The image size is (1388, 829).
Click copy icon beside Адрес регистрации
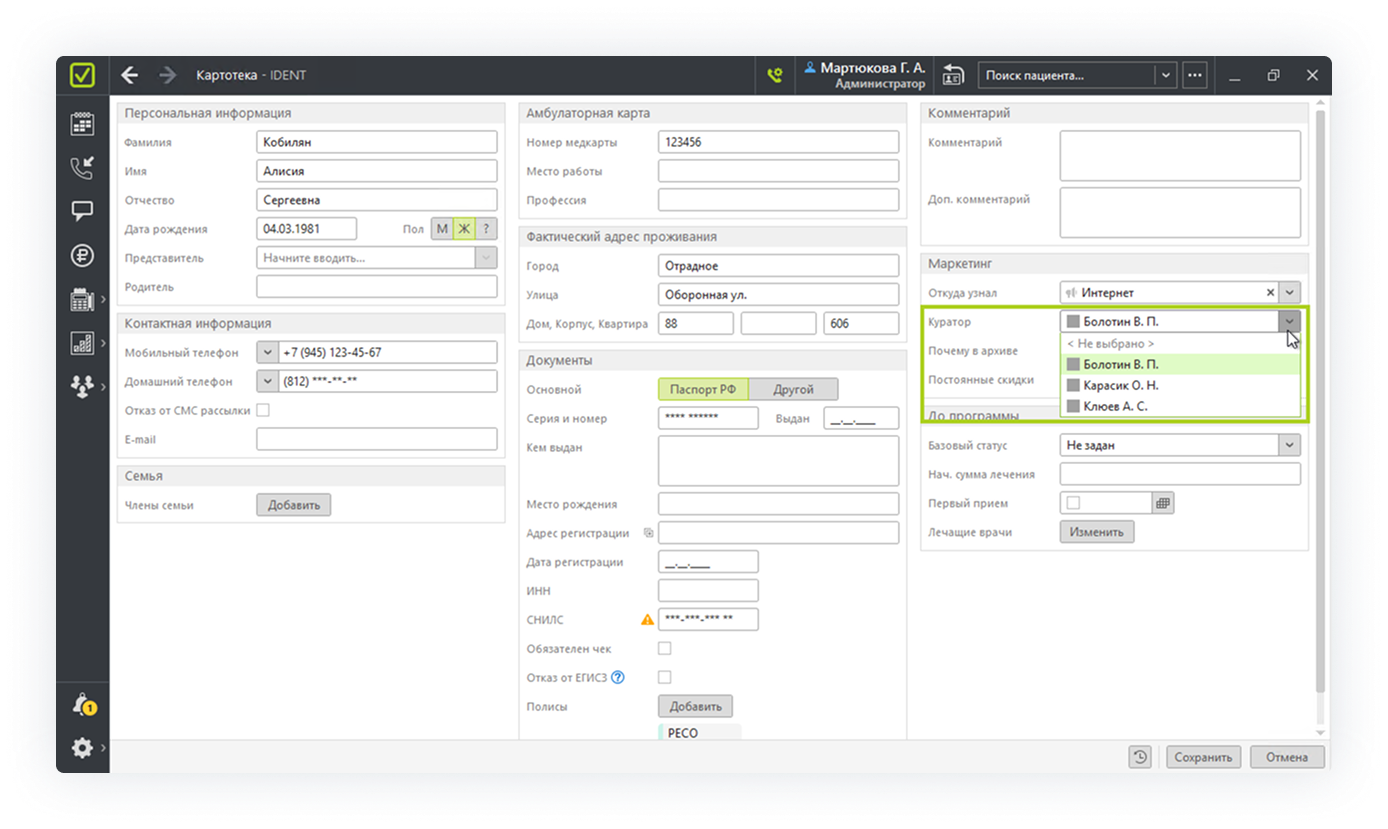pyautogui.click(x=648, y=533)
